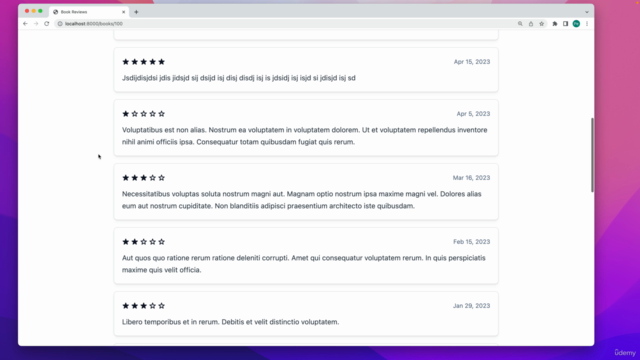Expand the tab search chevron
Viewport: 640px width, 360px height.
tap(587, 12)
